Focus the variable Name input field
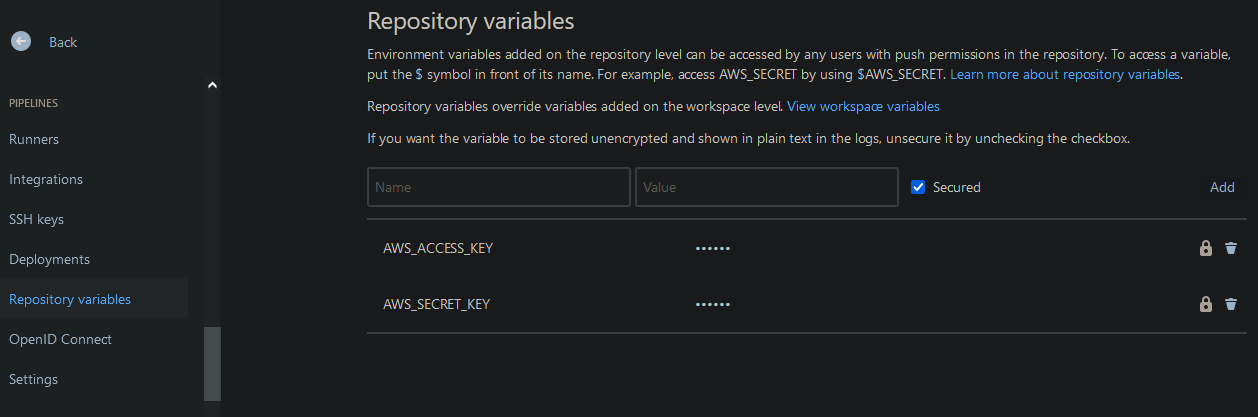1258x417 pixels. point(498,187)
